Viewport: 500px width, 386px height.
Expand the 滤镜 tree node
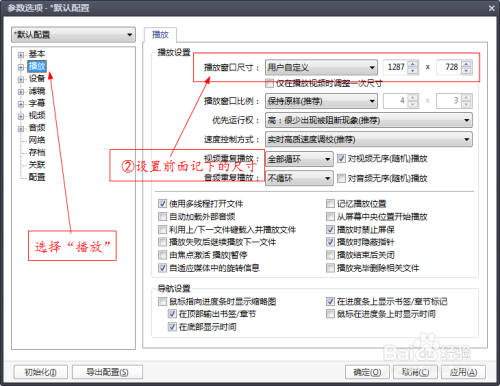21,92
